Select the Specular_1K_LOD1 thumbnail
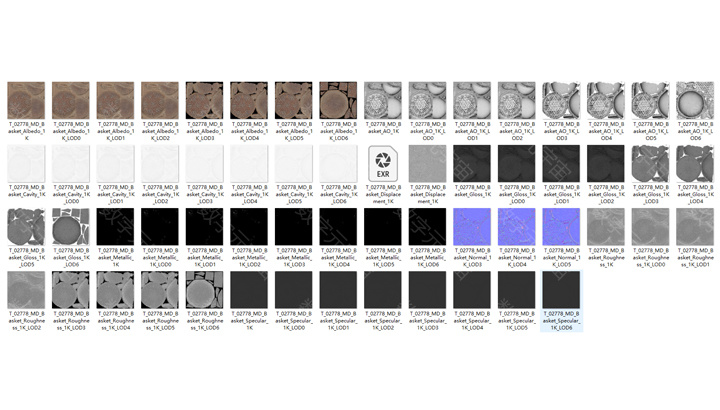This screenshot has width=720, height=410. [338, 290]
